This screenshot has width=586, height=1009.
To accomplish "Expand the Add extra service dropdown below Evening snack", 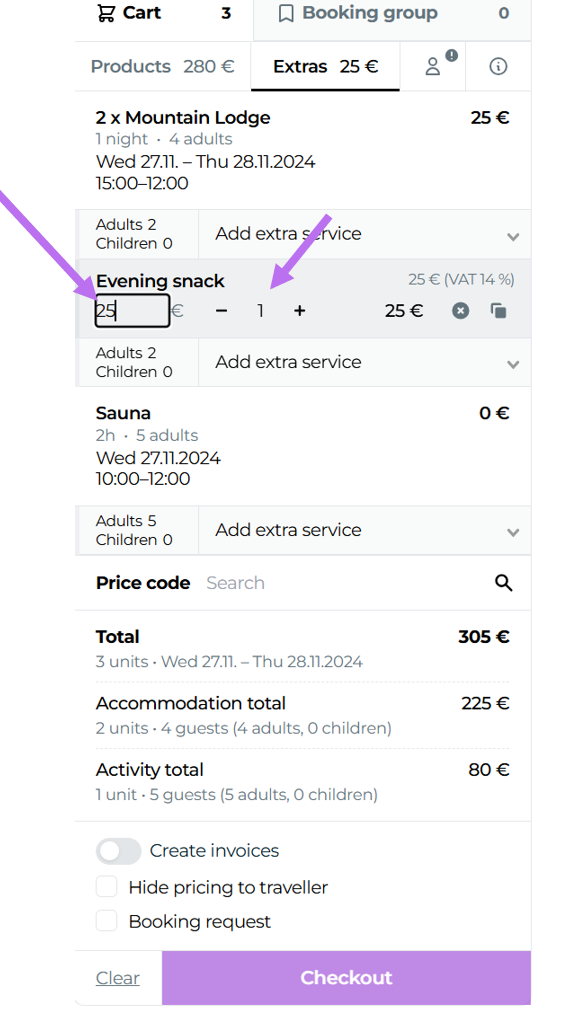I will pyautogui.click(x=365, y=362).
